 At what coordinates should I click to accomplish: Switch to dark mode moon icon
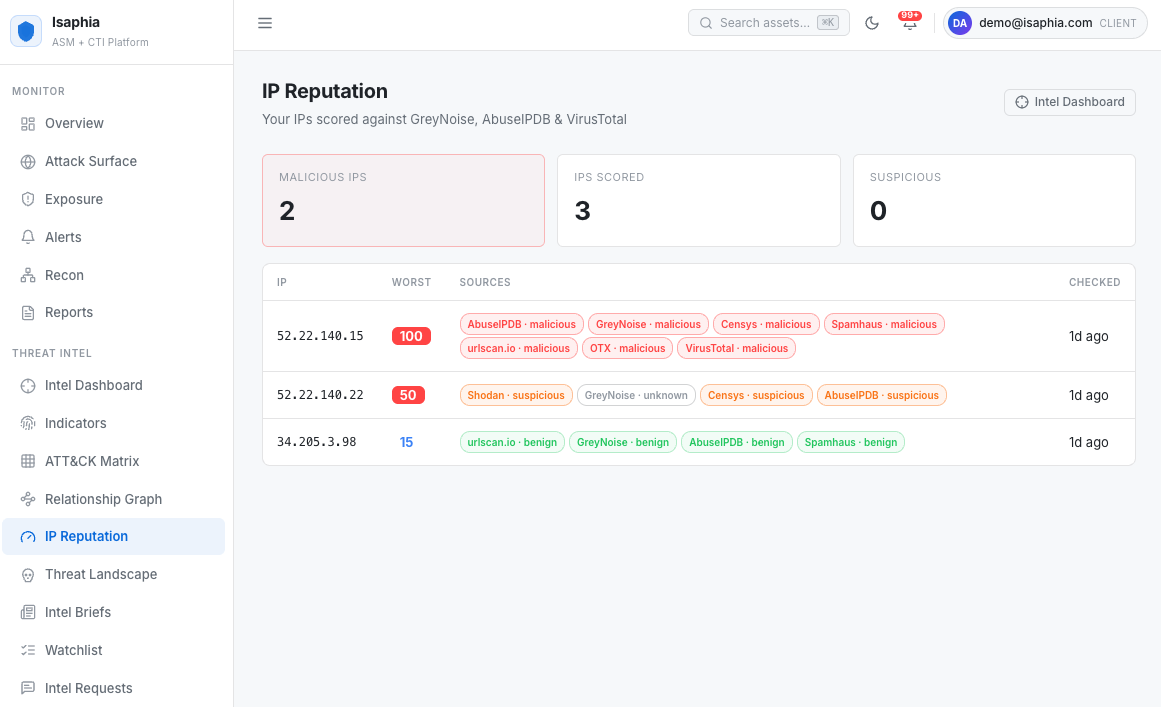point(872,23)
